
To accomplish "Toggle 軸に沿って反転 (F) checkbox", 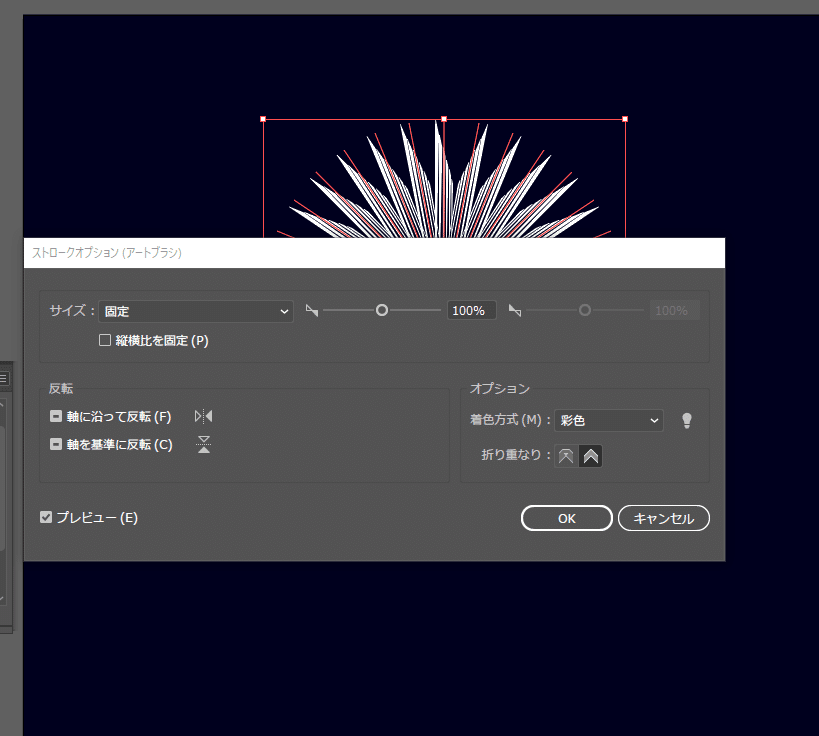I will pyautogui.click(x=56, y=416).
